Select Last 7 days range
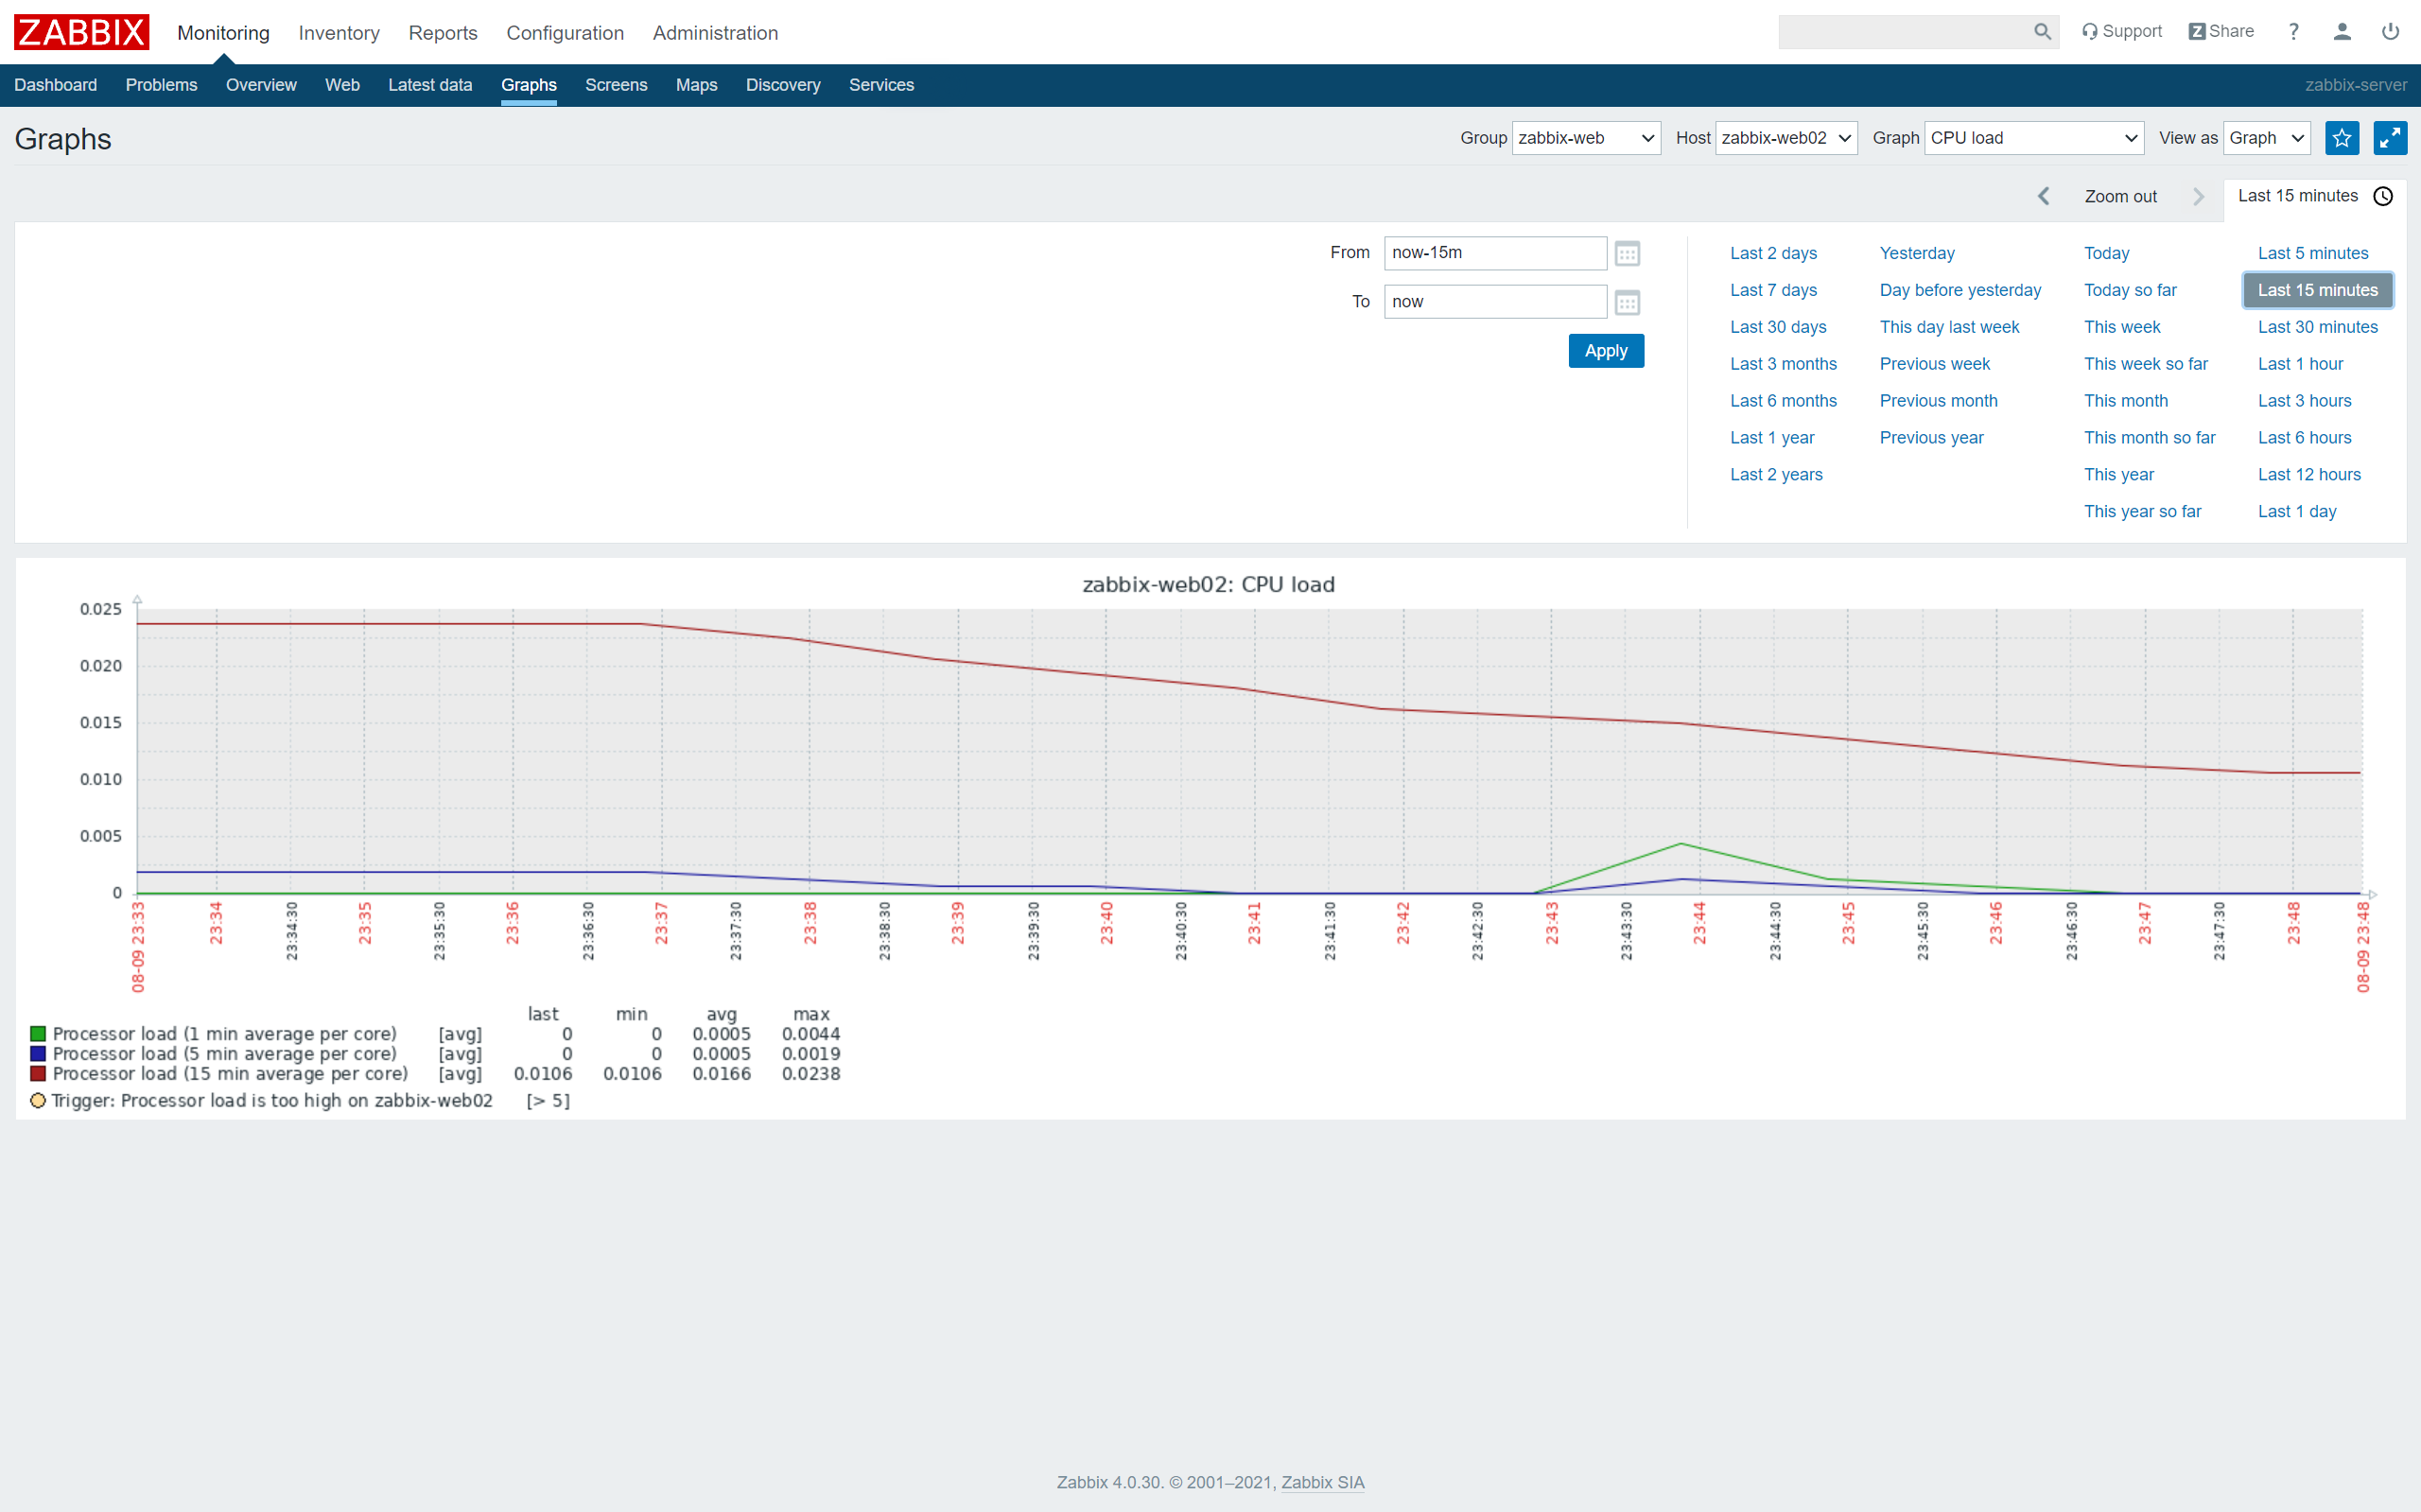This screenshot has height=1512, width=2421. pyautogui.click(x=1773, y=291)
